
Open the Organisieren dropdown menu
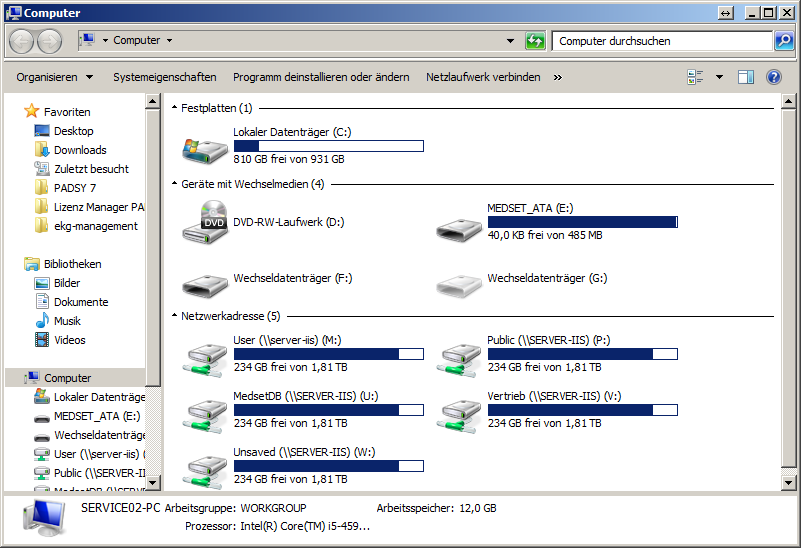pos(54,77)
